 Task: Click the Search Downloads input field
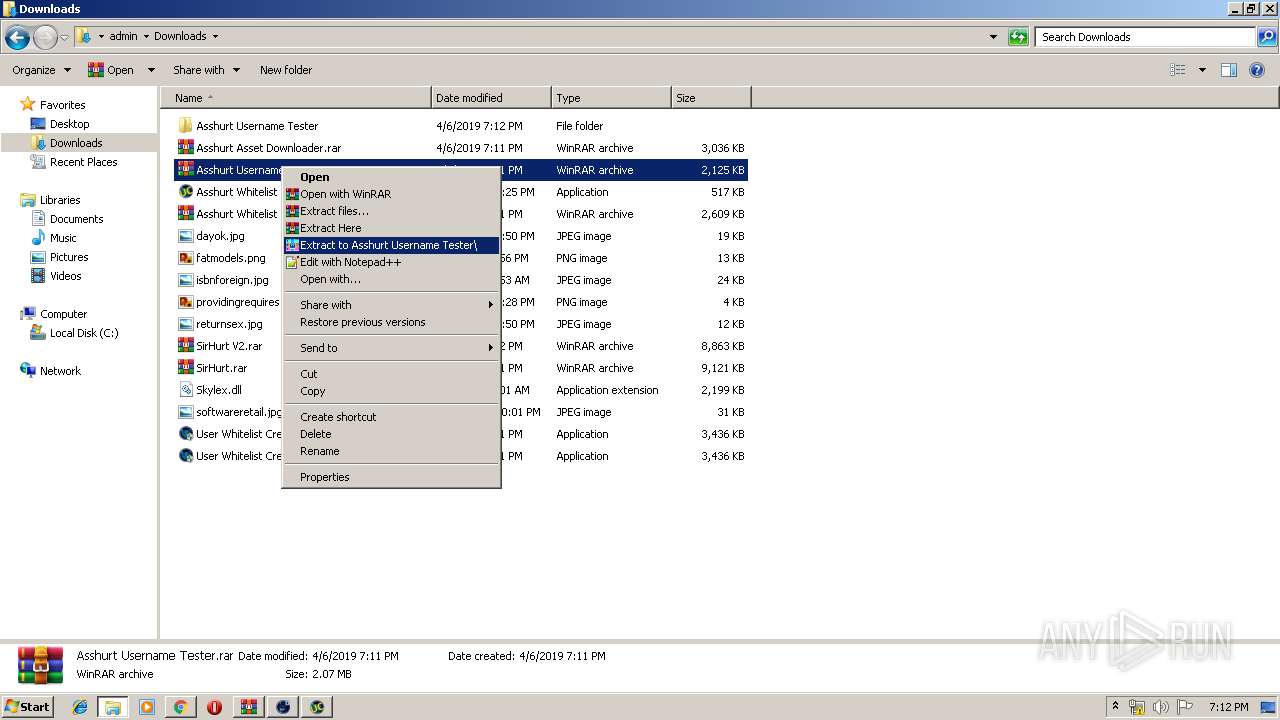[x=1146, y=37]
